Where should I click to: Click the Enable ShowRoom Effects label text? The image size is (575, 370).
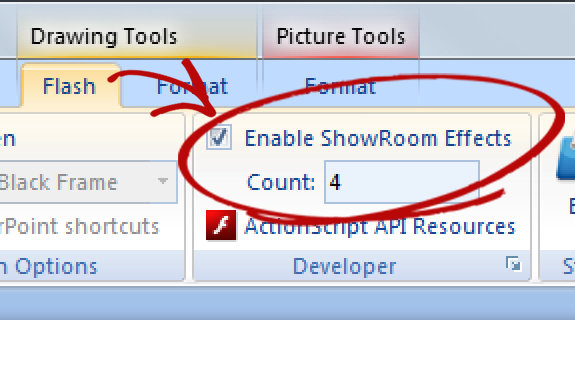tap(378, 139)
